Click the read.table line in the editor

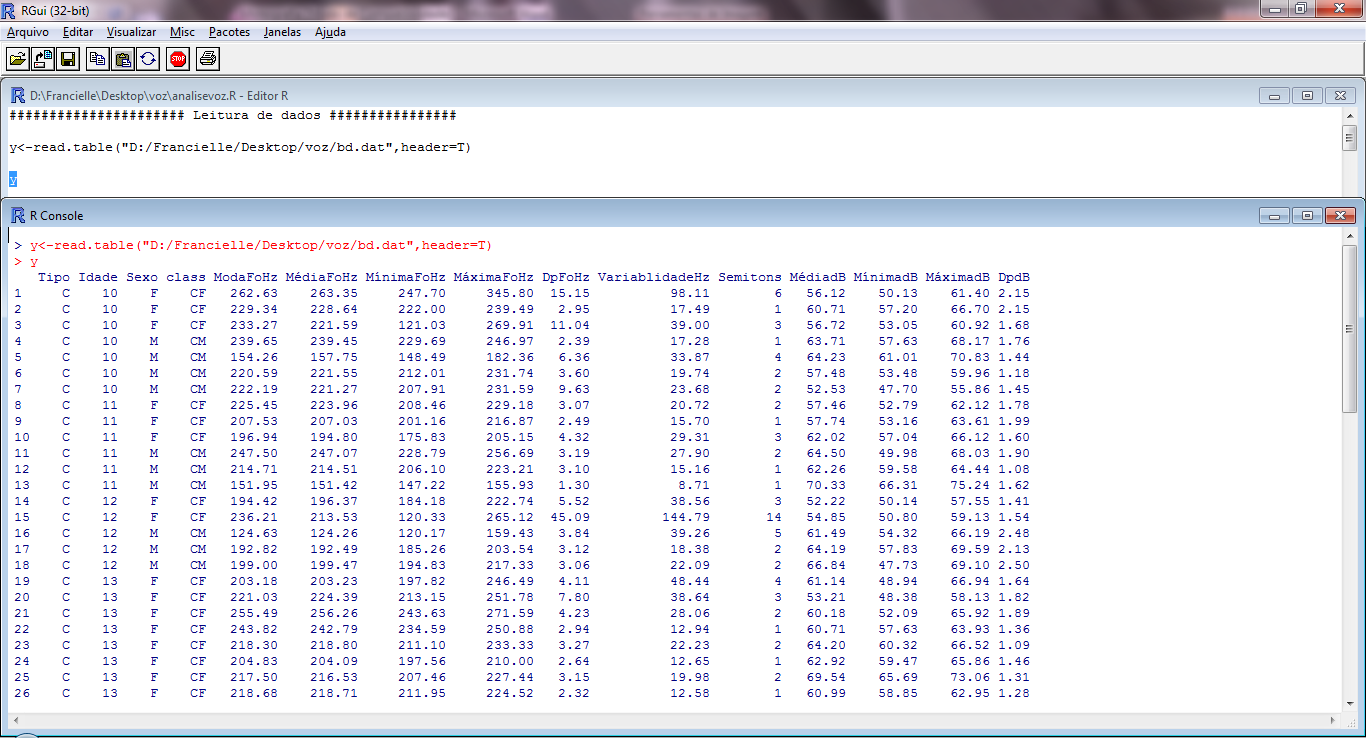pyautogui.click(x=240, y=147)
